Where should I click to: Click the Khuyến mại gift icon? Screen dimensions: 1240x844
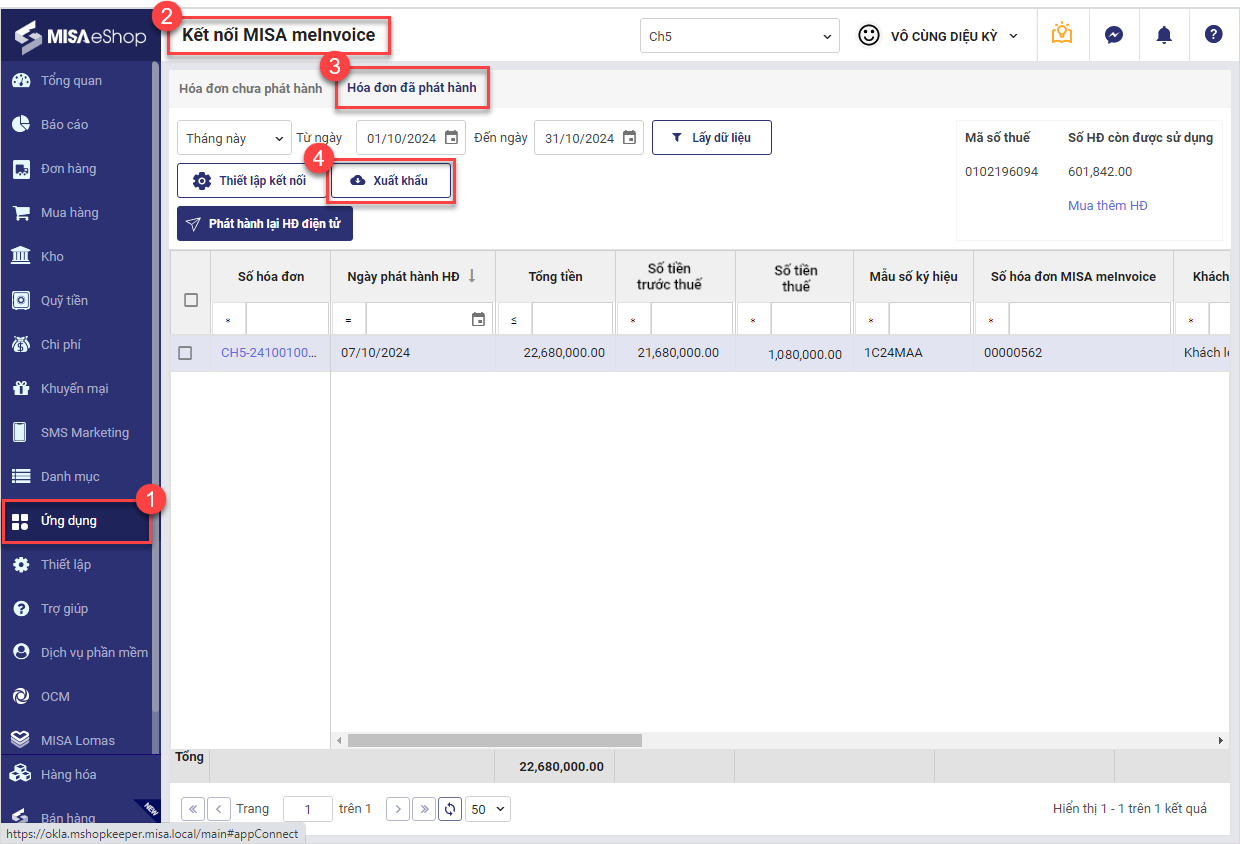point(20,389)
